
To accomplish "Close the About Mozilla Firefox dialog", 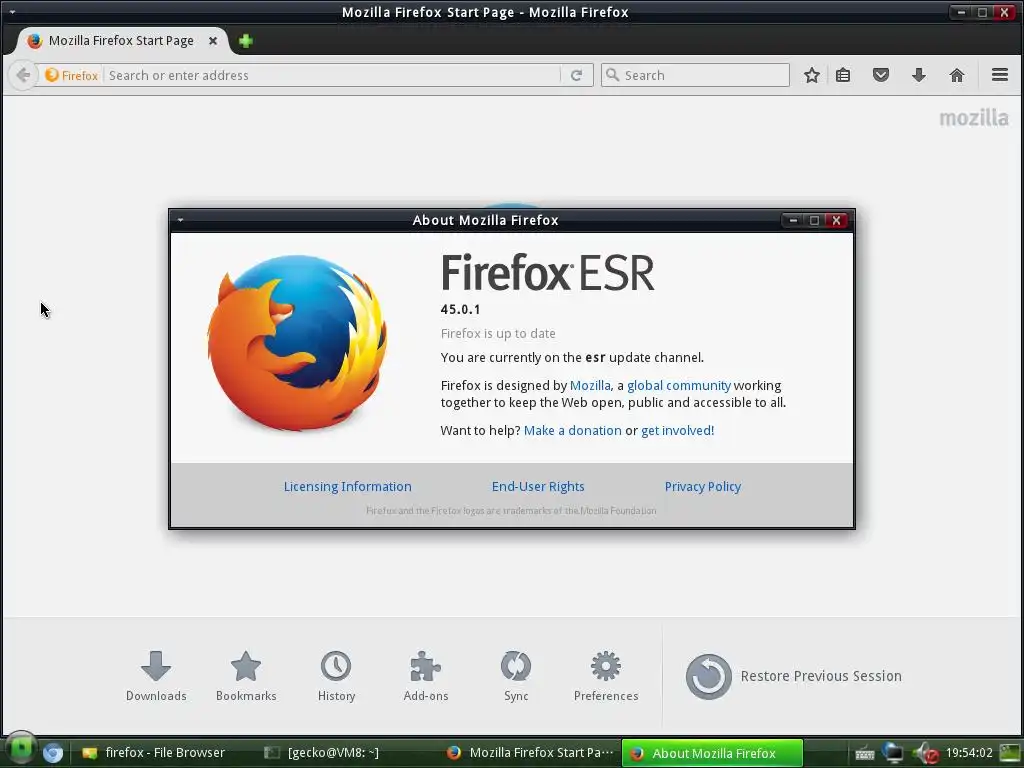I will pyautogui.click(x=836, y=220).
